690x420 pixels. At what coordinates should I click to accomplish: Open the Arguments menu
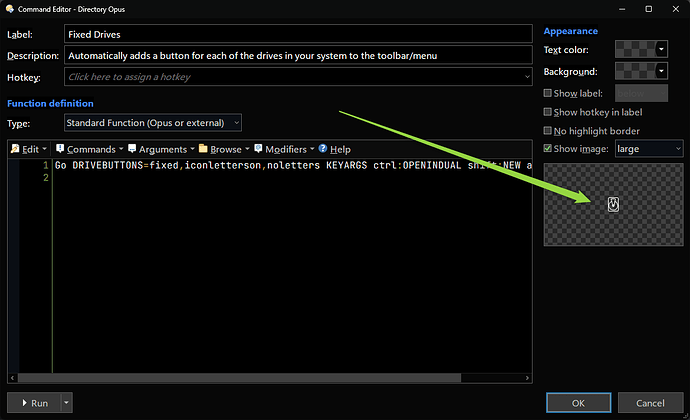161,149
